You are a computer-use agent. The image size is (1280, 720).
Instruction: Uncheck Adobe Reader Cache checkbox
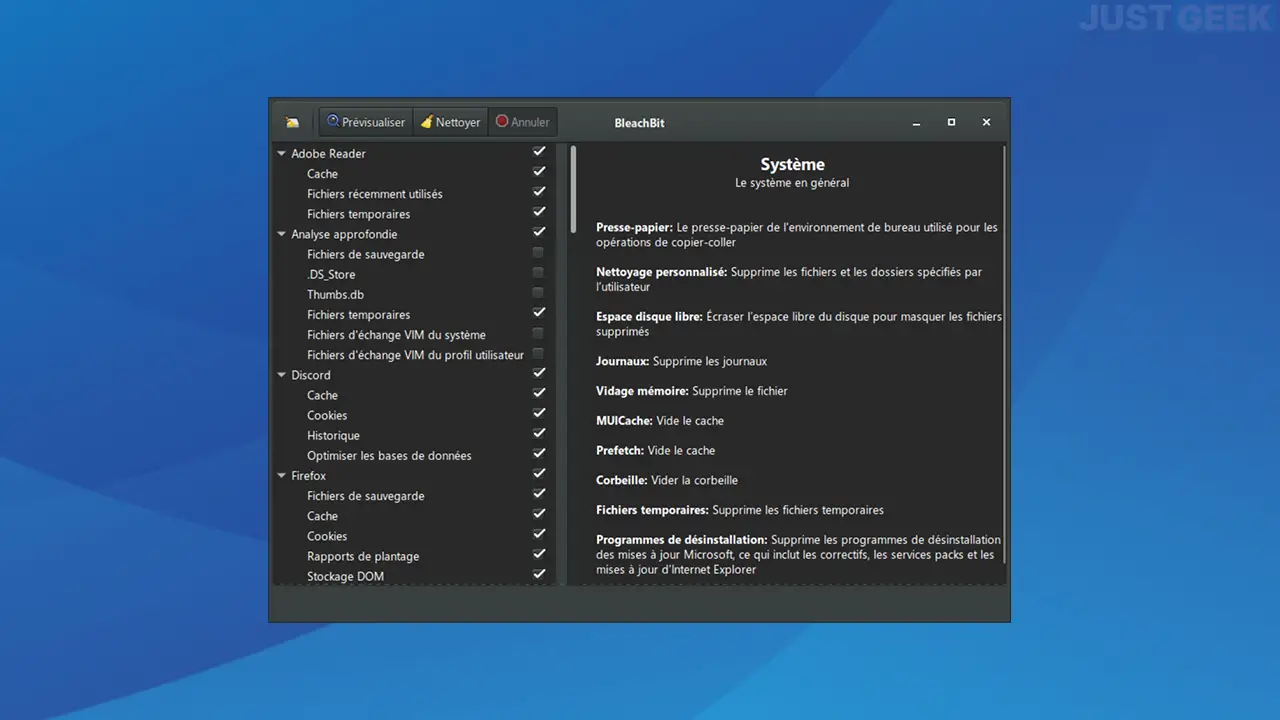(x=539, y=172)
